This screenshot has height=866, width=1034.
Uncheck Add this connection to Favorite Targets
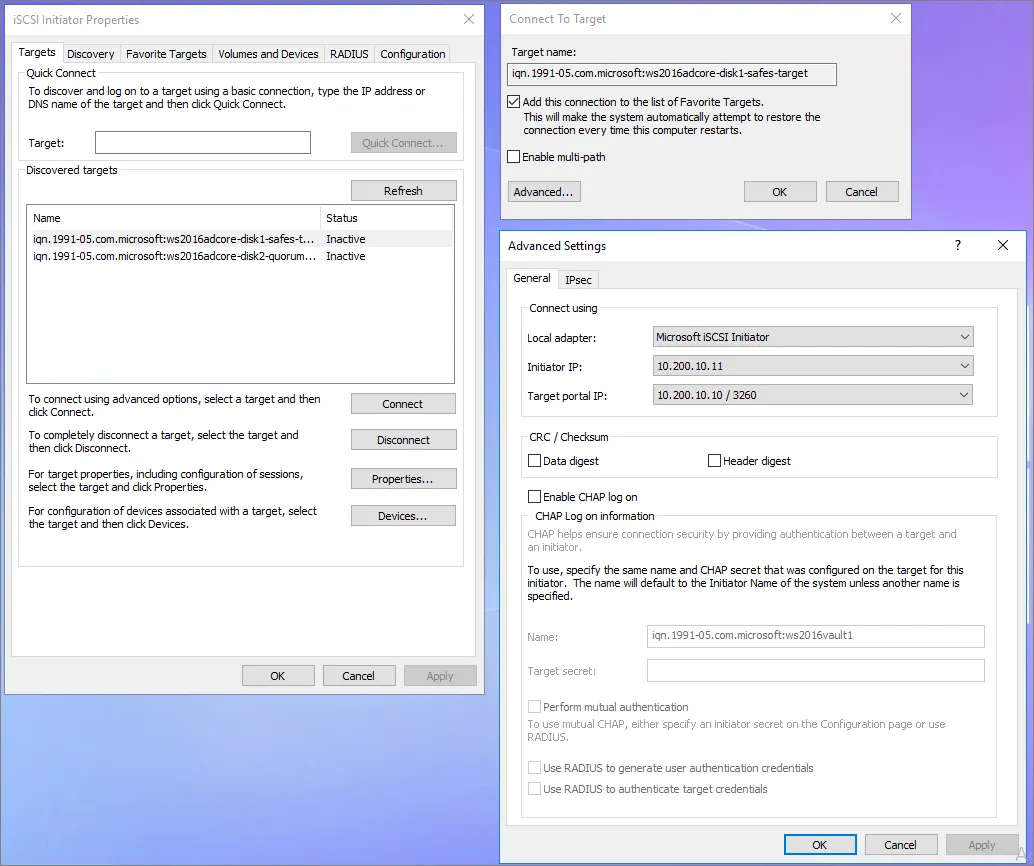pos(514,102)
